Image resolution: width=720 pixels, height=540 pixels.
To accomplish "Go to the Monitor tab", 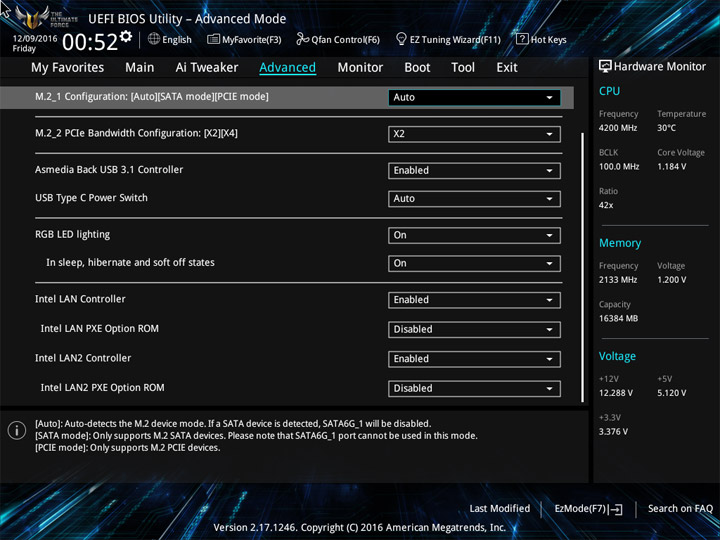I will pyautogui.click(x=360, y=68).
